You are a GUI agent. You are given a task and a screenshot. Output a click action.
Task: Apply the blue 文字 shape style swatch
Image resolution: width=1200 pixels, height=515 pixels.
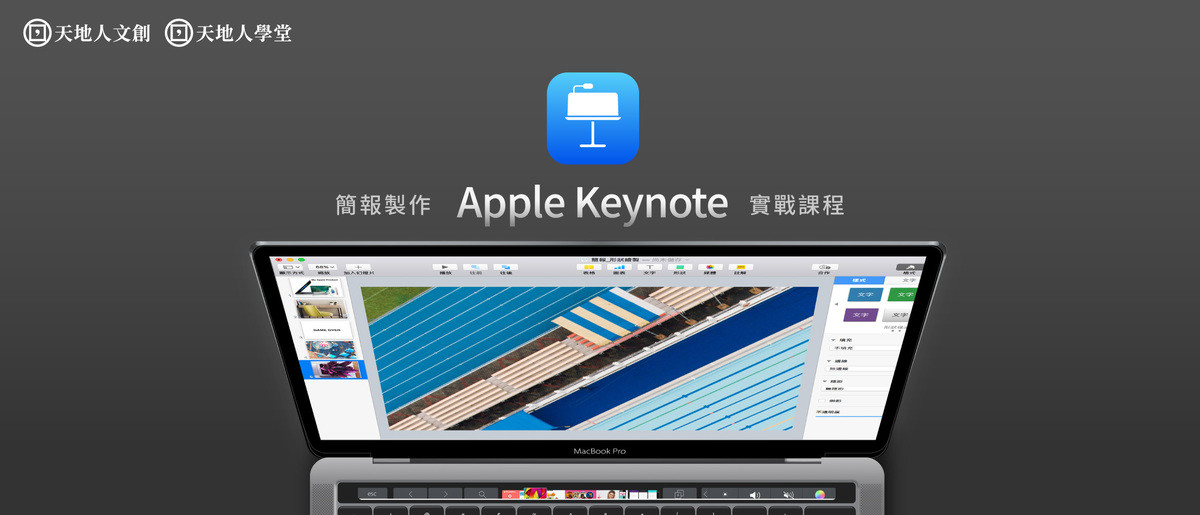tap(865, 294)
